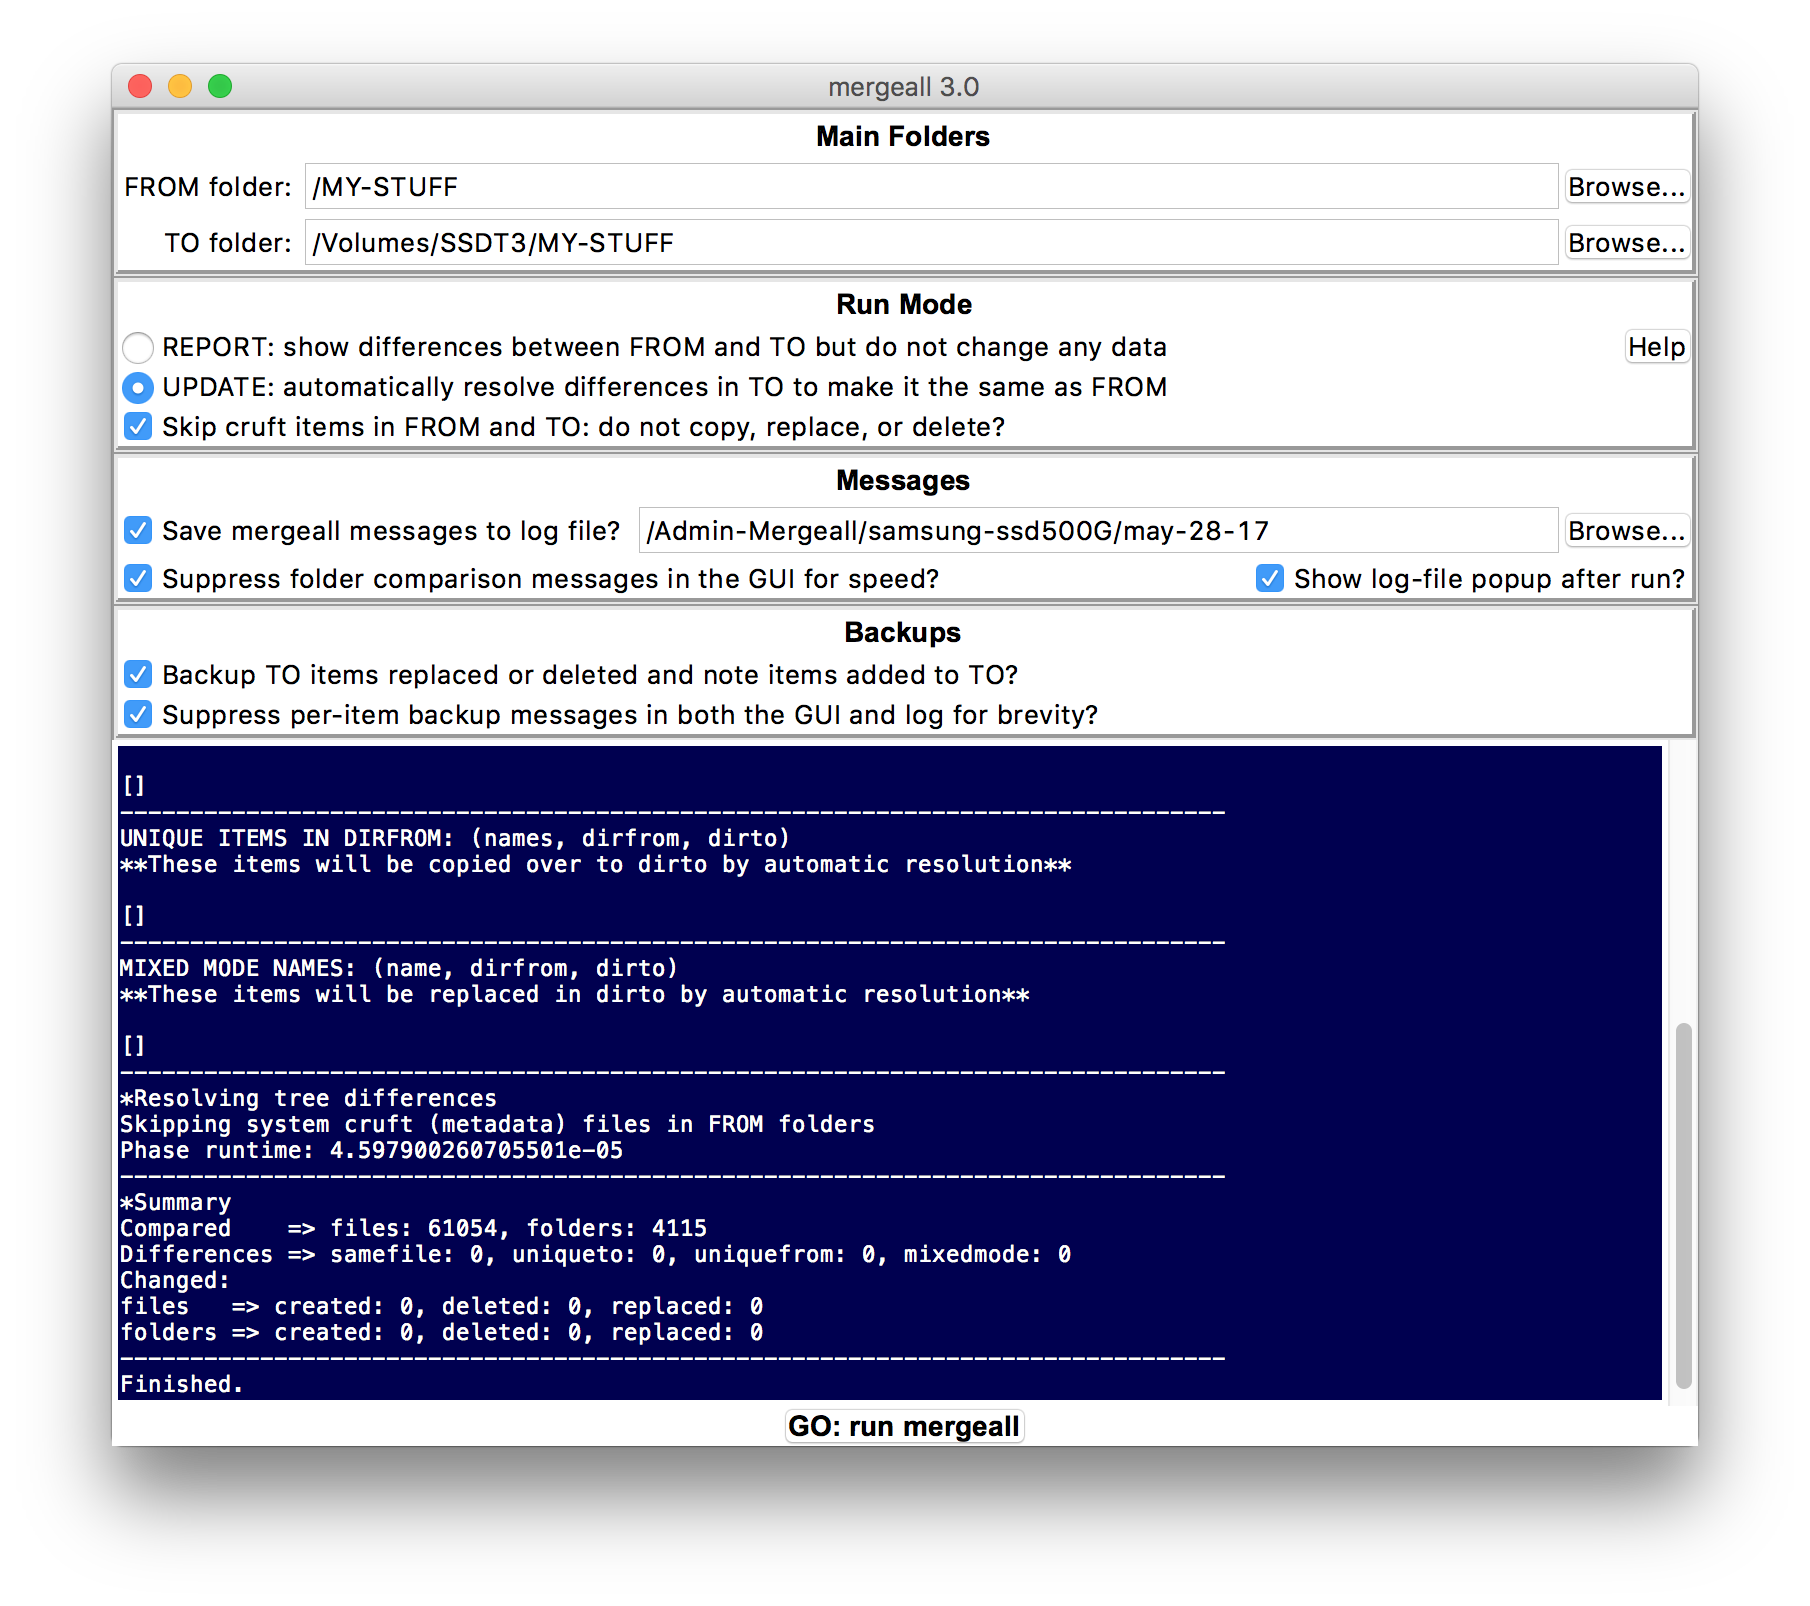
Task: Click the TO folder path field
Action: click(x=931, y=243)
